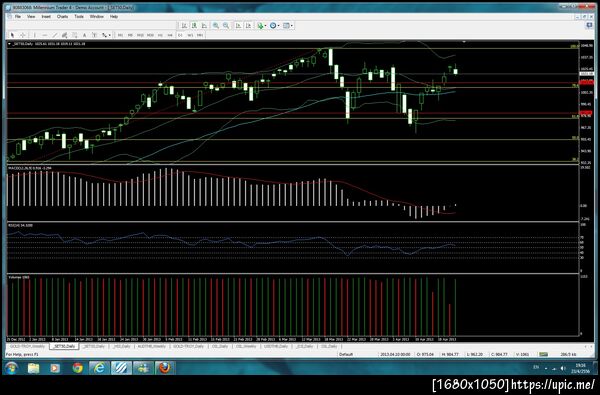The width and height of the screenshot is (600, 395).
Task: Switch to MN monthly timeframe
Action: (x=200, y=35)
